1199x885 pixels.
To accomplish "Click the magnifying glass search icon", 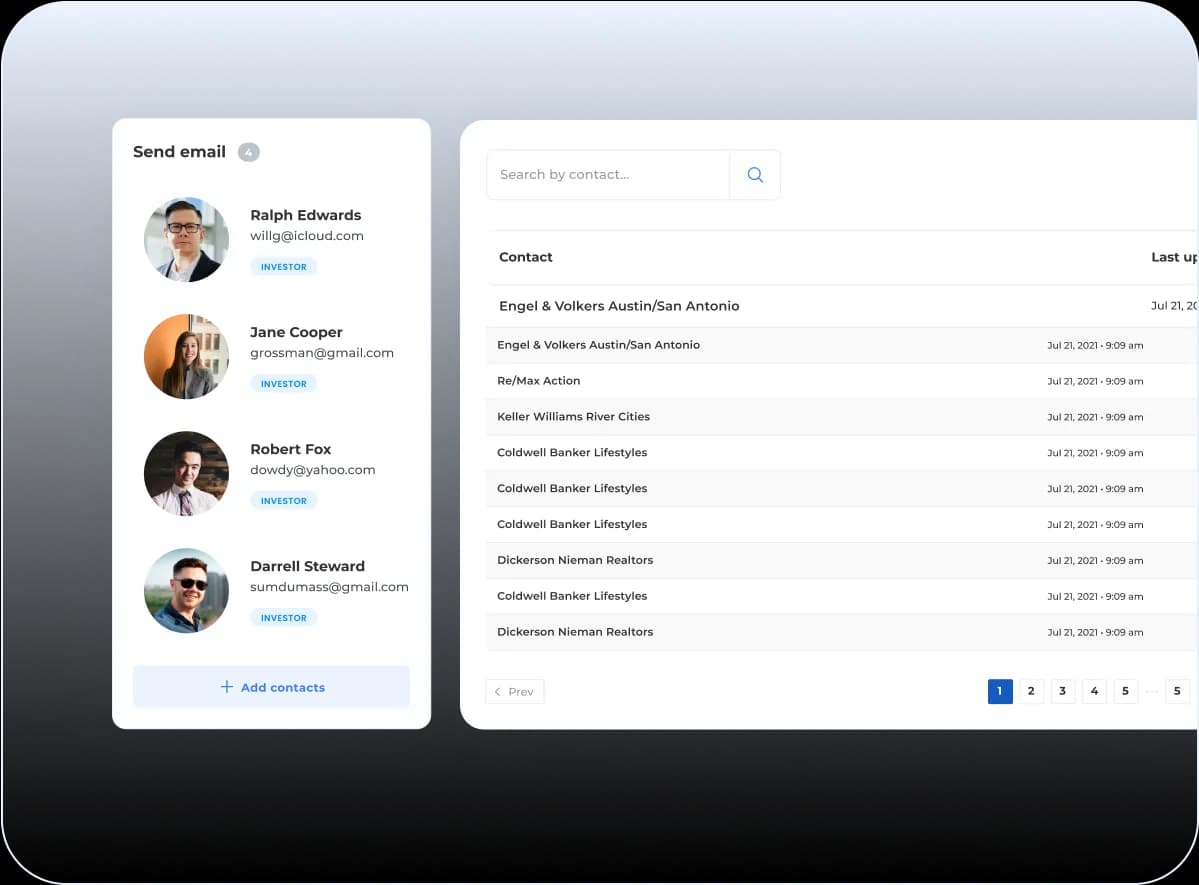I will pos(755,175).
